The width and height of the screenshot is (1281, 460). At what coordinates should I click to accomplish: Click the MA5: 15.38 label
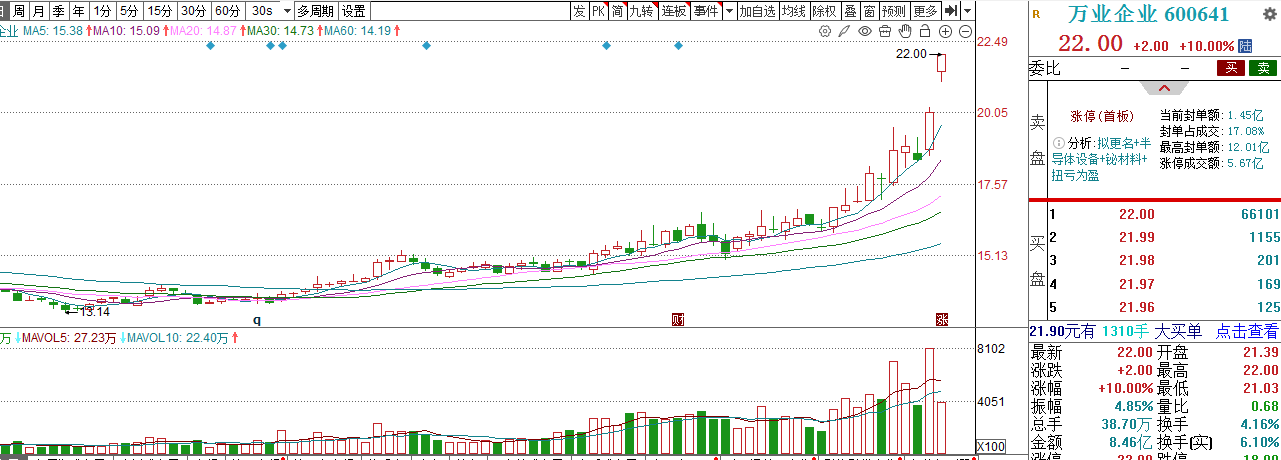pyautogui.click(x=53, y=32)
